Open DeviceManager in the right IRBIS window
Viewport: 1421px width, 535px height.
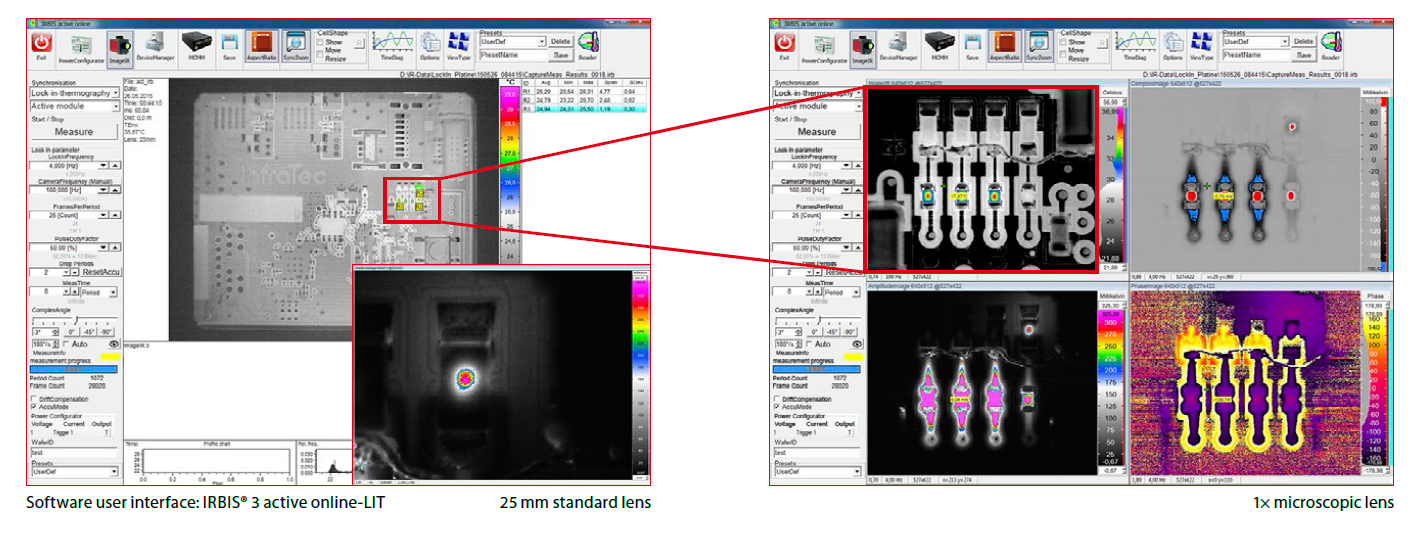(900, 46)
